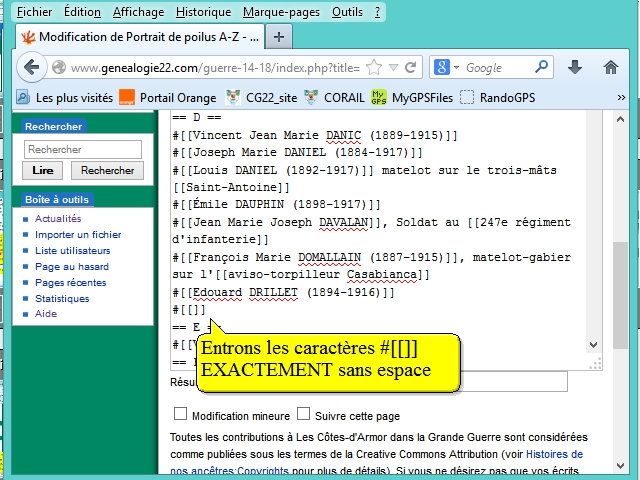Open the ? help menu
Viewport: 640px width, 480px height.
(378, 12)
